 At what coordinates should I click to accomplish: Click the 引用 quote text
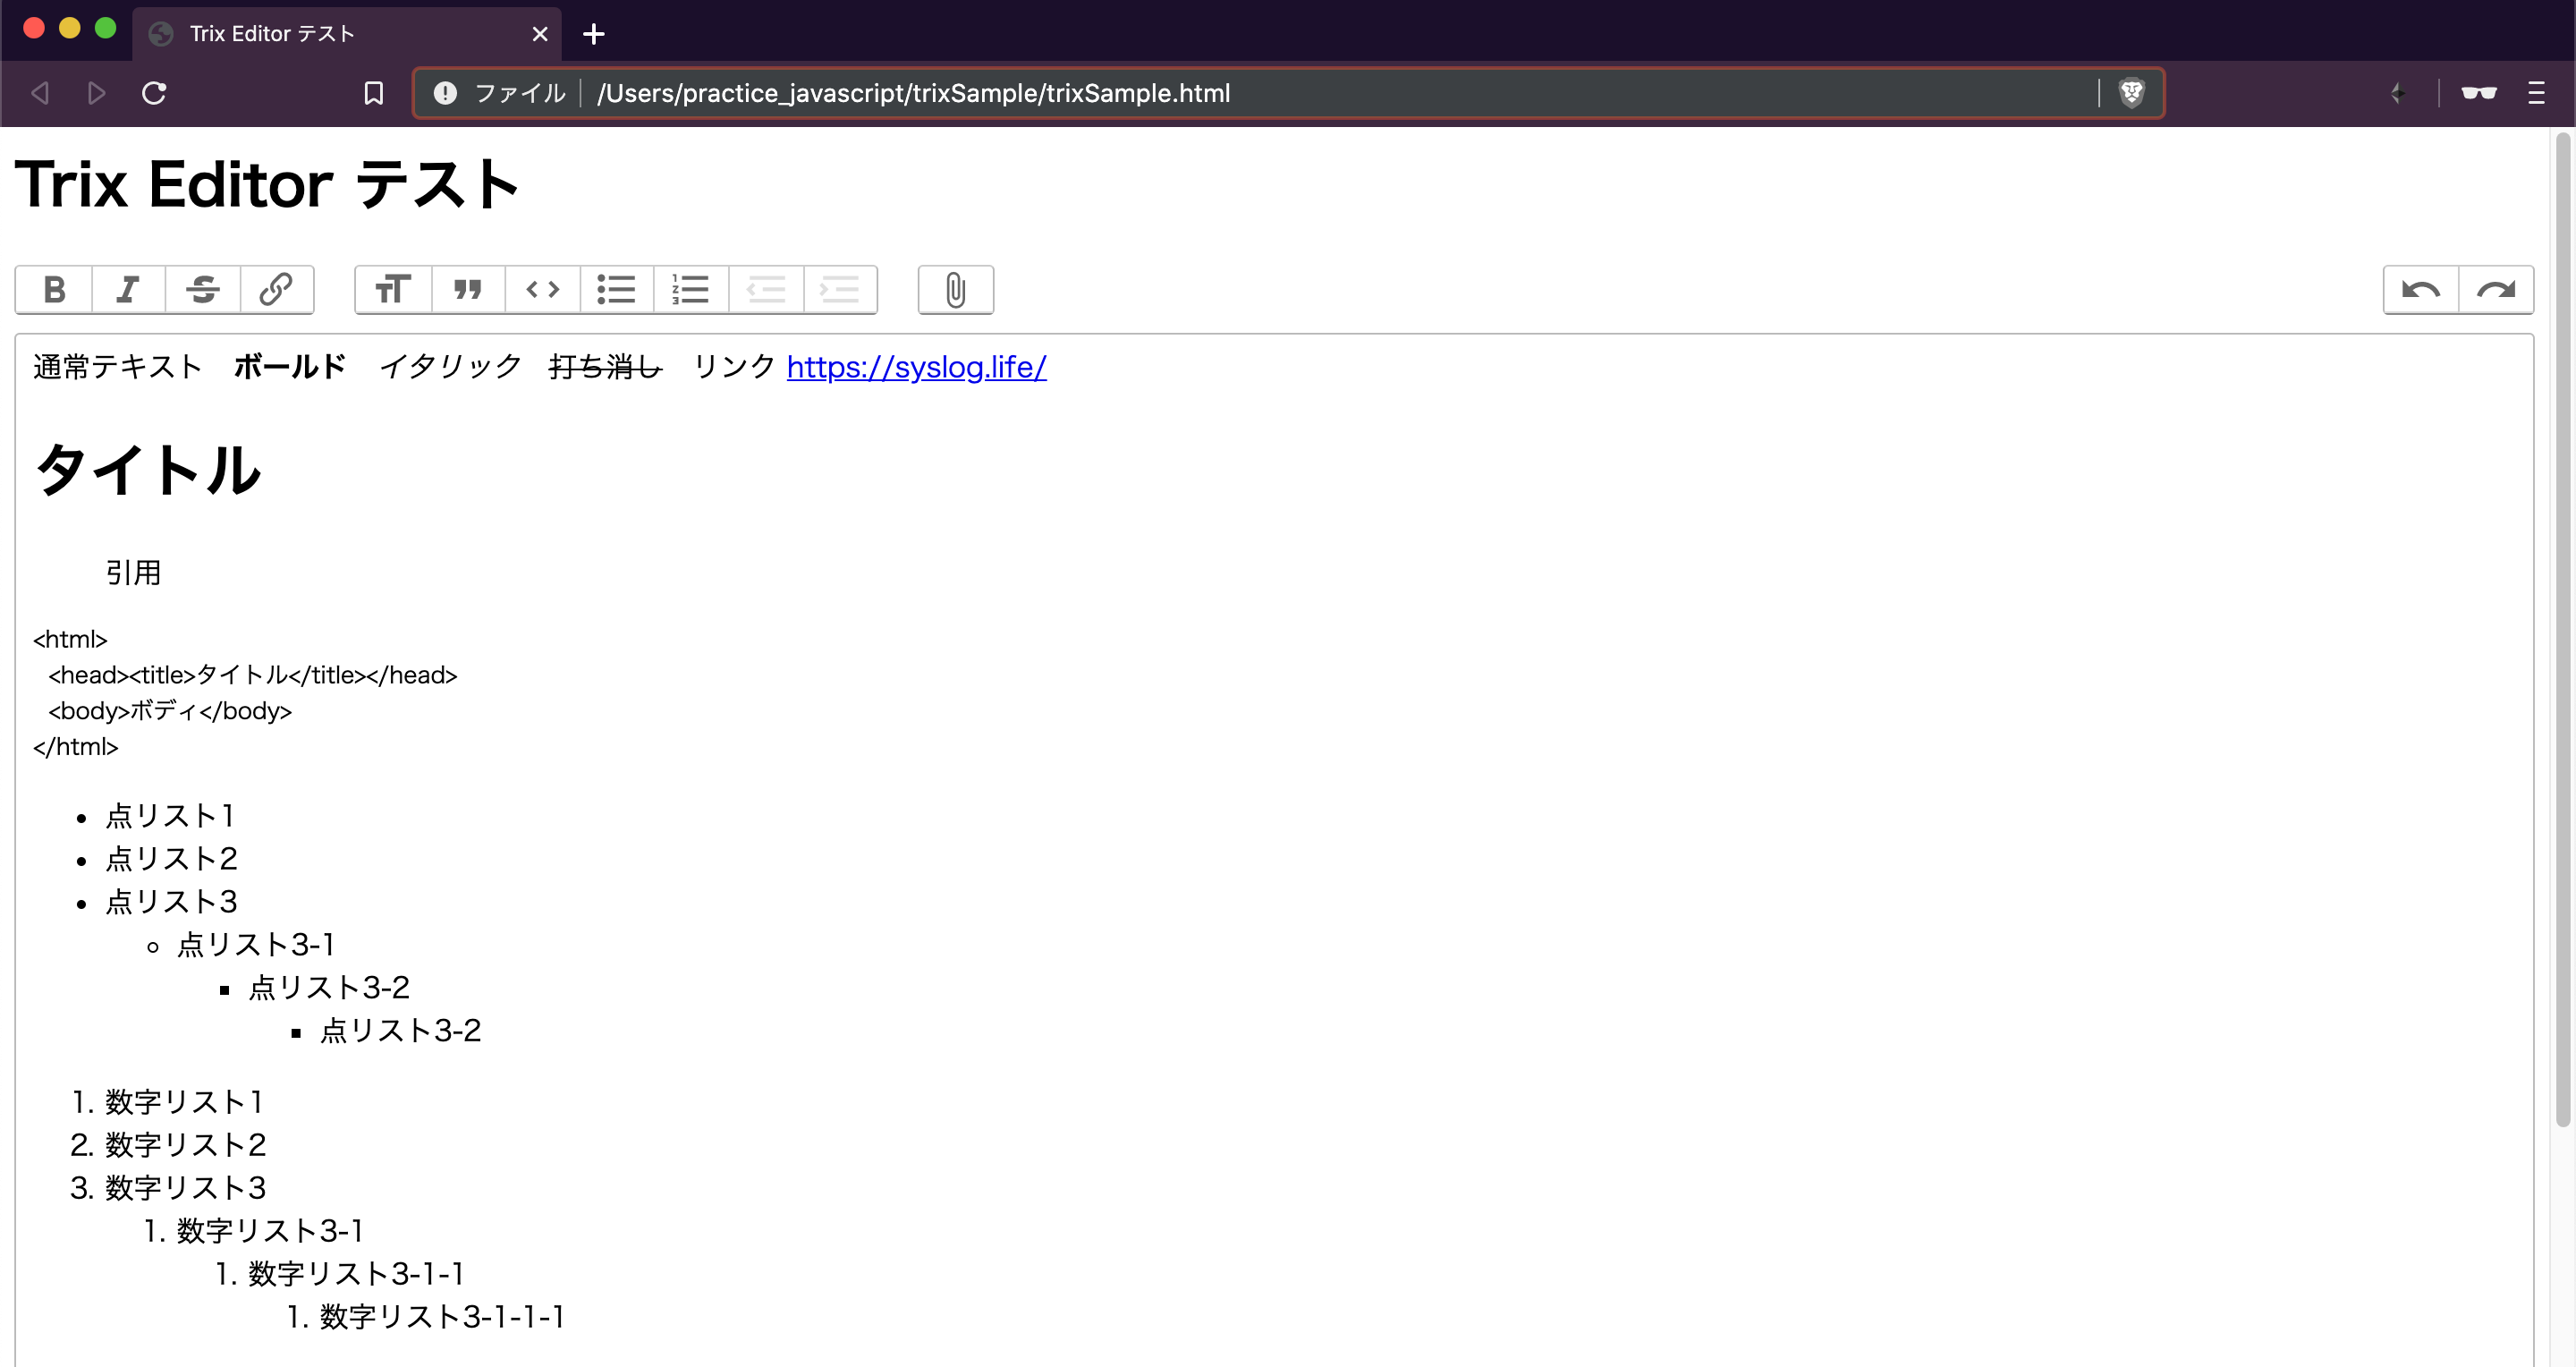point(133,573)
